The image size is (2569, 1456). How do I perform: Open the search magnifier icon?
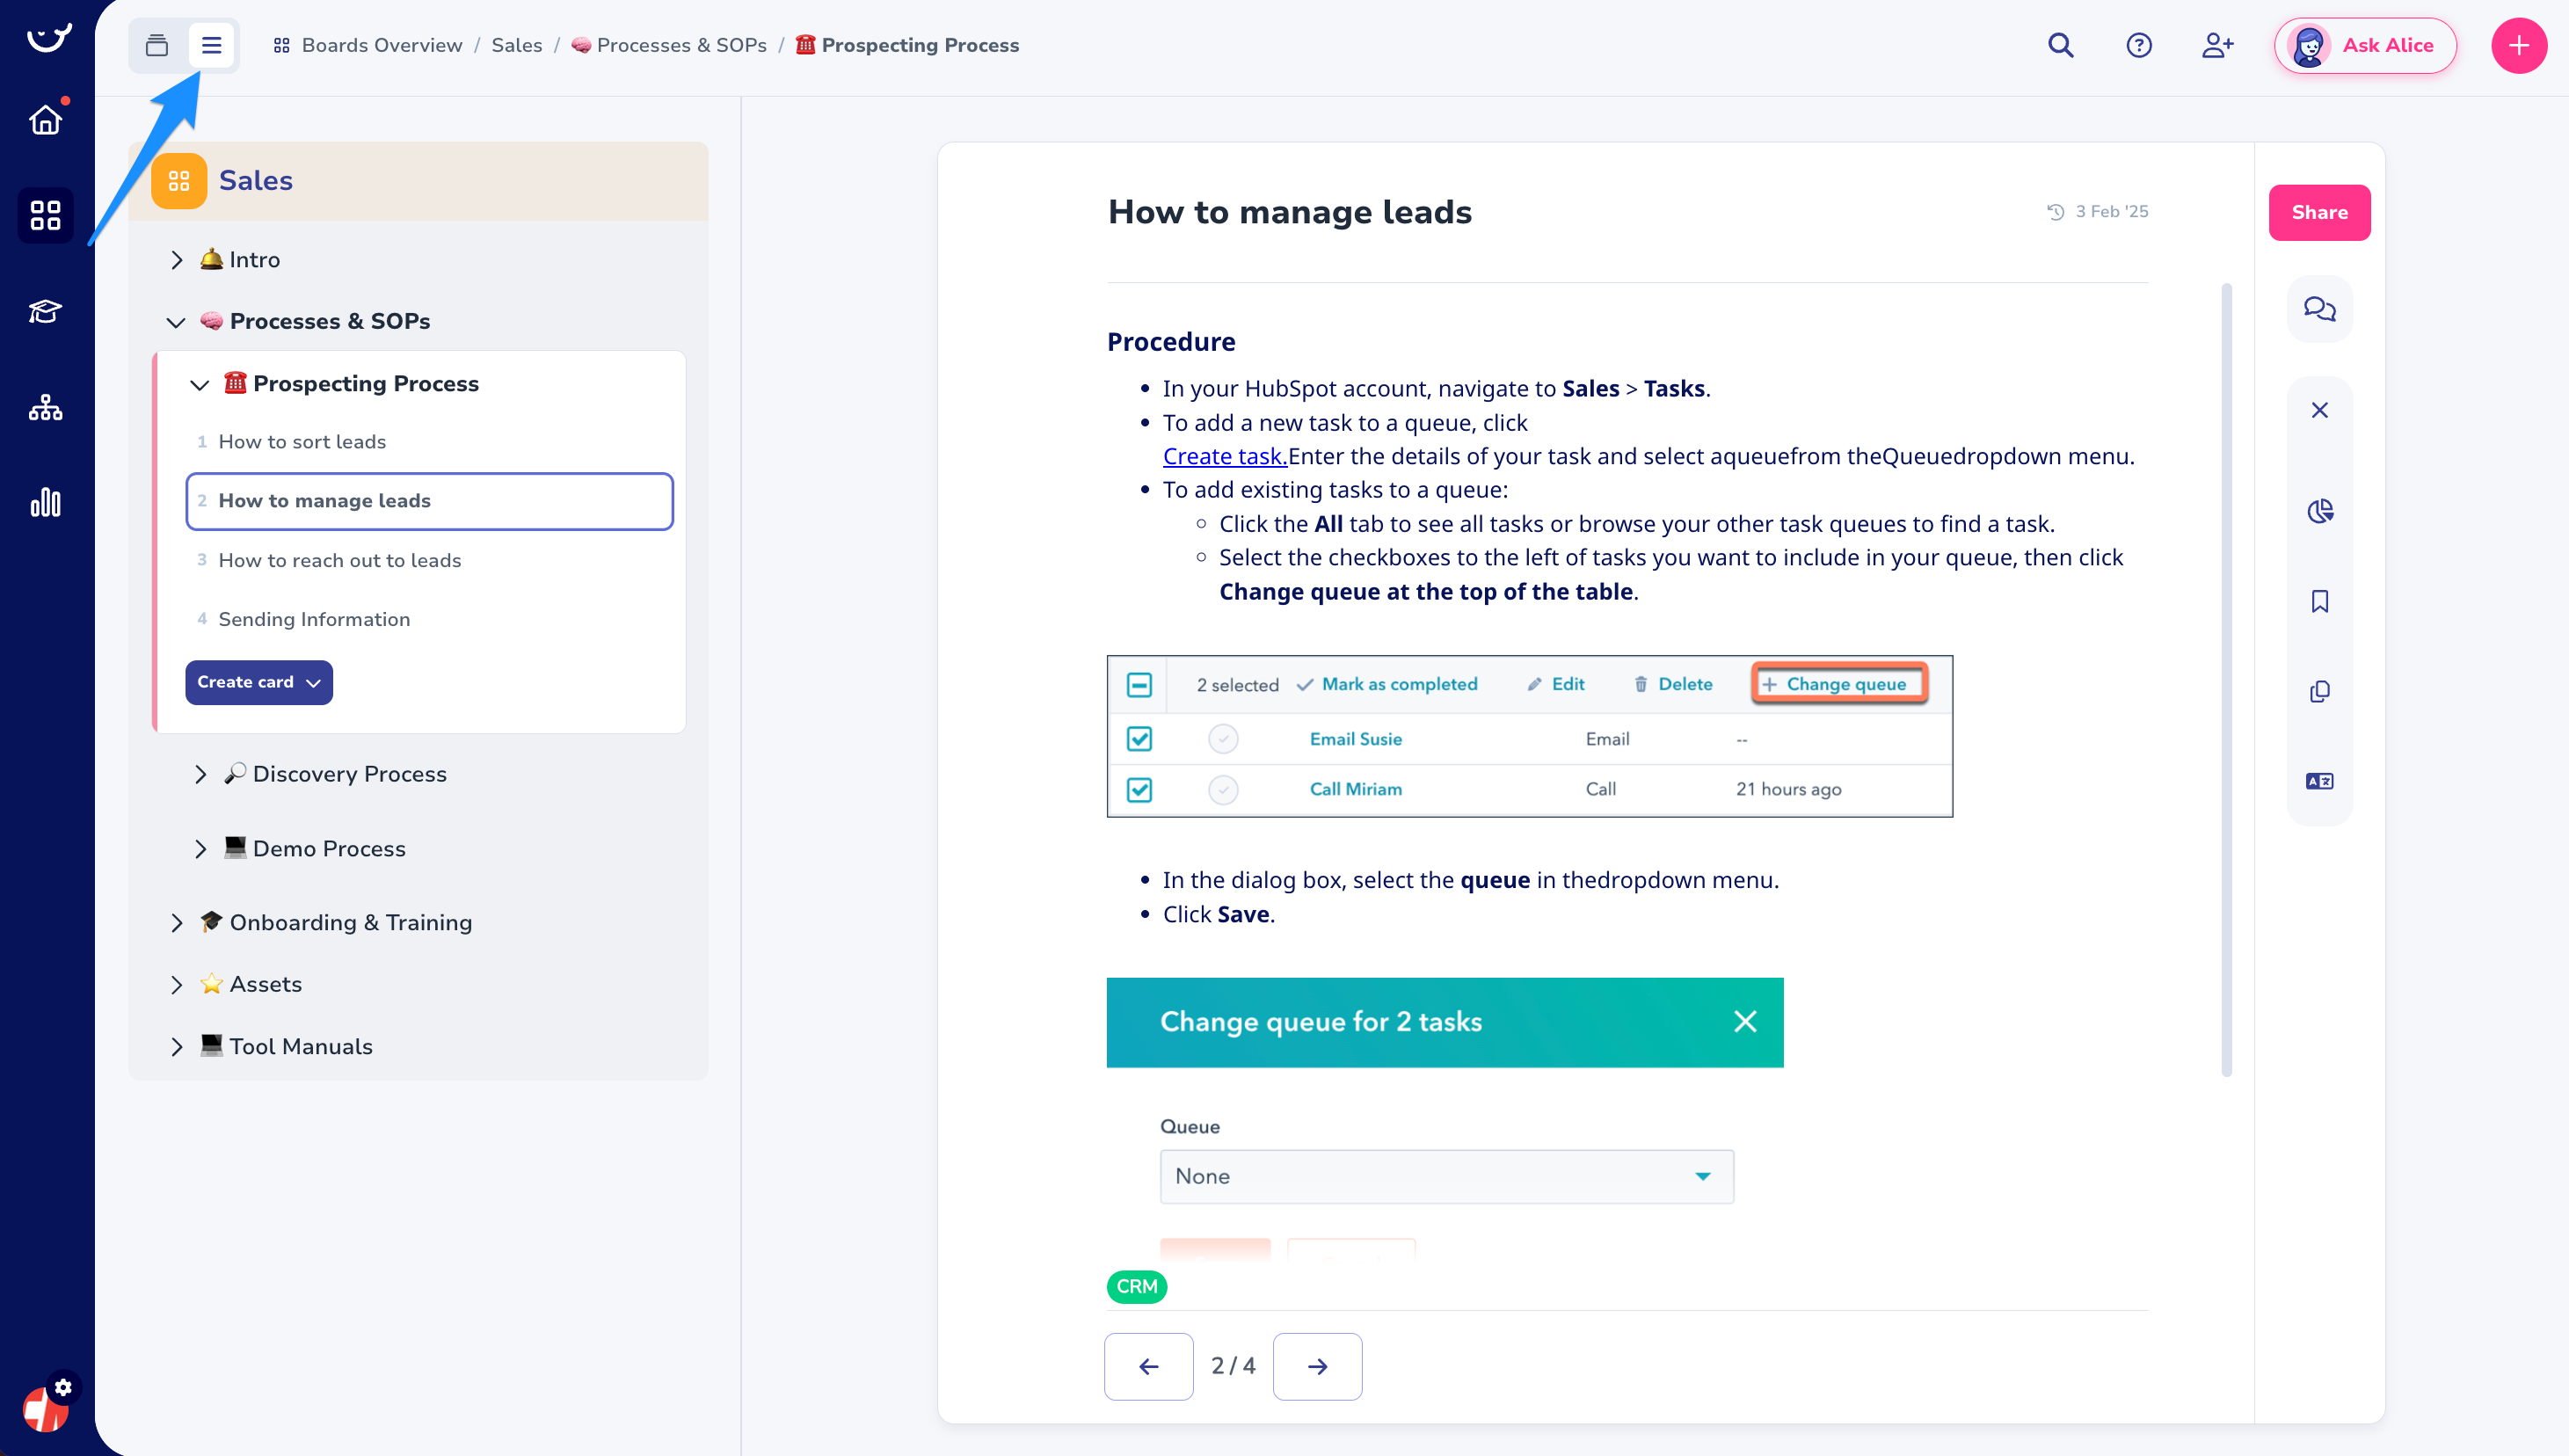2060,45
